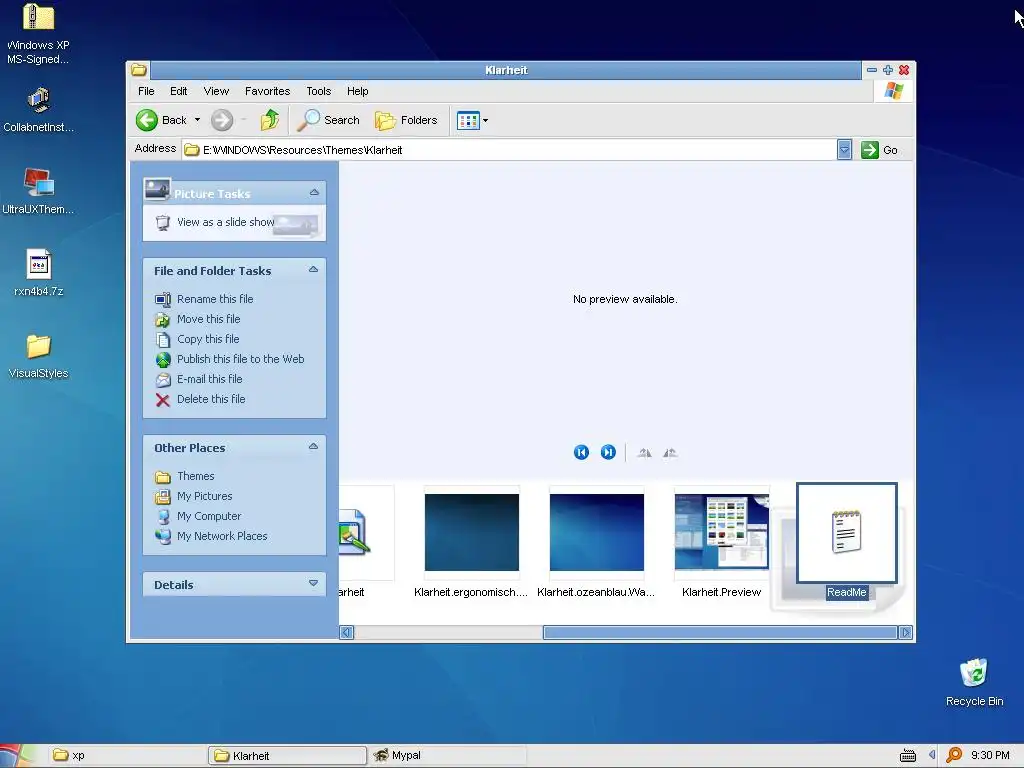Open the Tools menu
1024x768 pixels.
tap(319, 91)
